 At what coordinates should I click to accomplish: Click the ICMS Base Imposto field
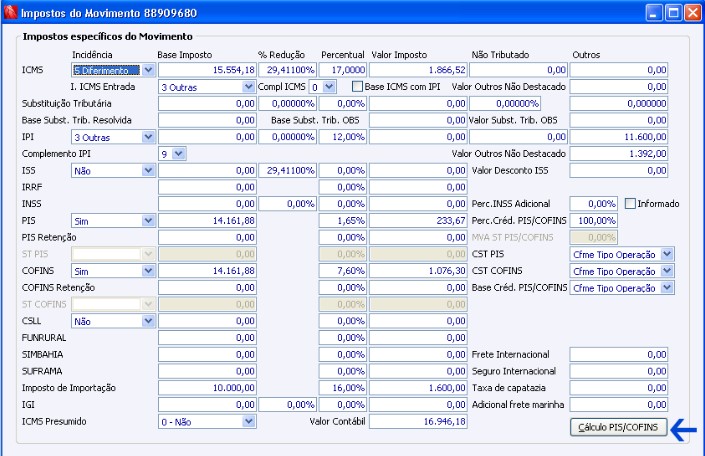tap(207, 70)
